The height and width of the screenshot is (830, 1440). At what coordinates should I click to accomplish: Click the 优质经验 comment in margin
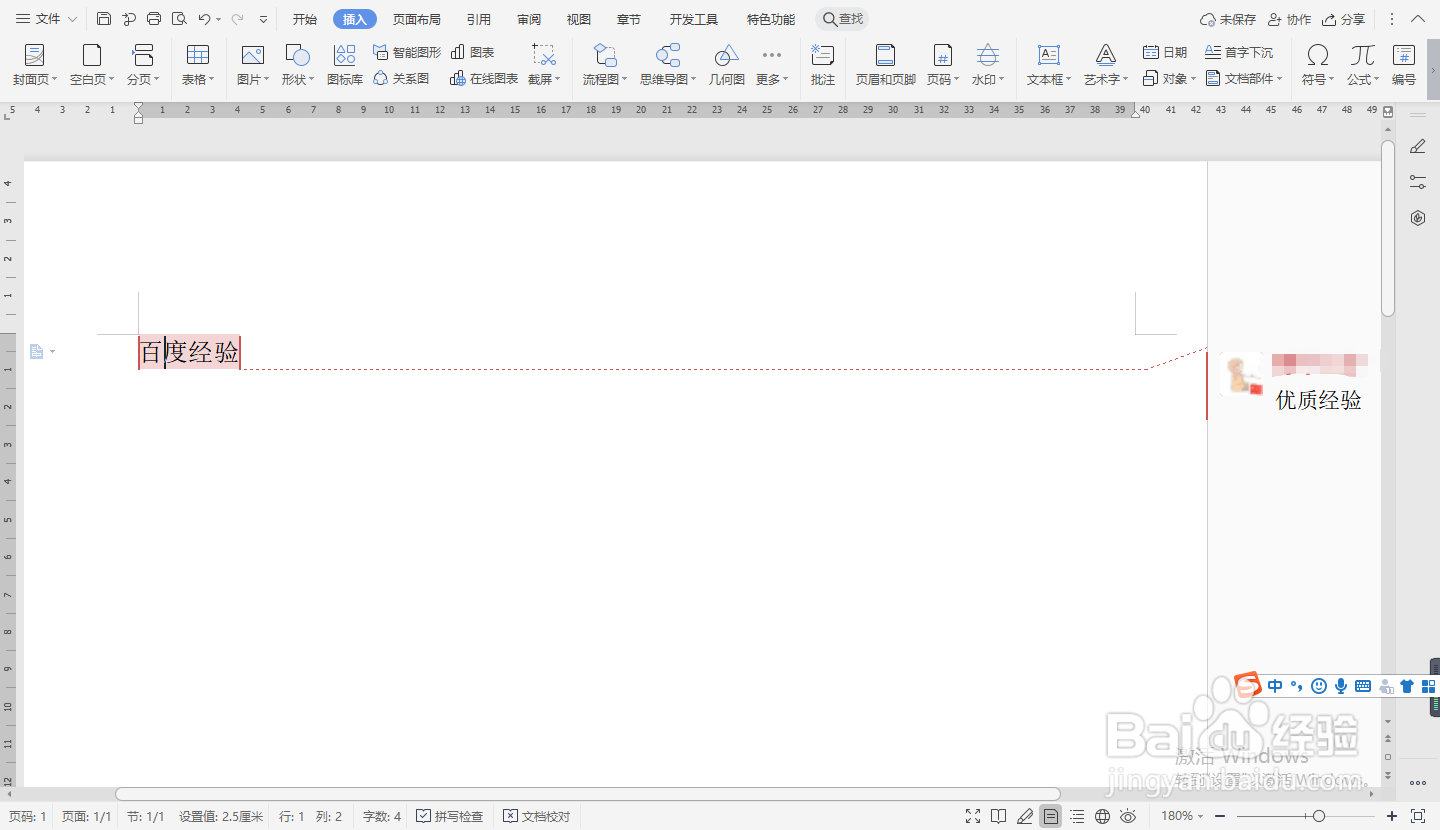1319,400
